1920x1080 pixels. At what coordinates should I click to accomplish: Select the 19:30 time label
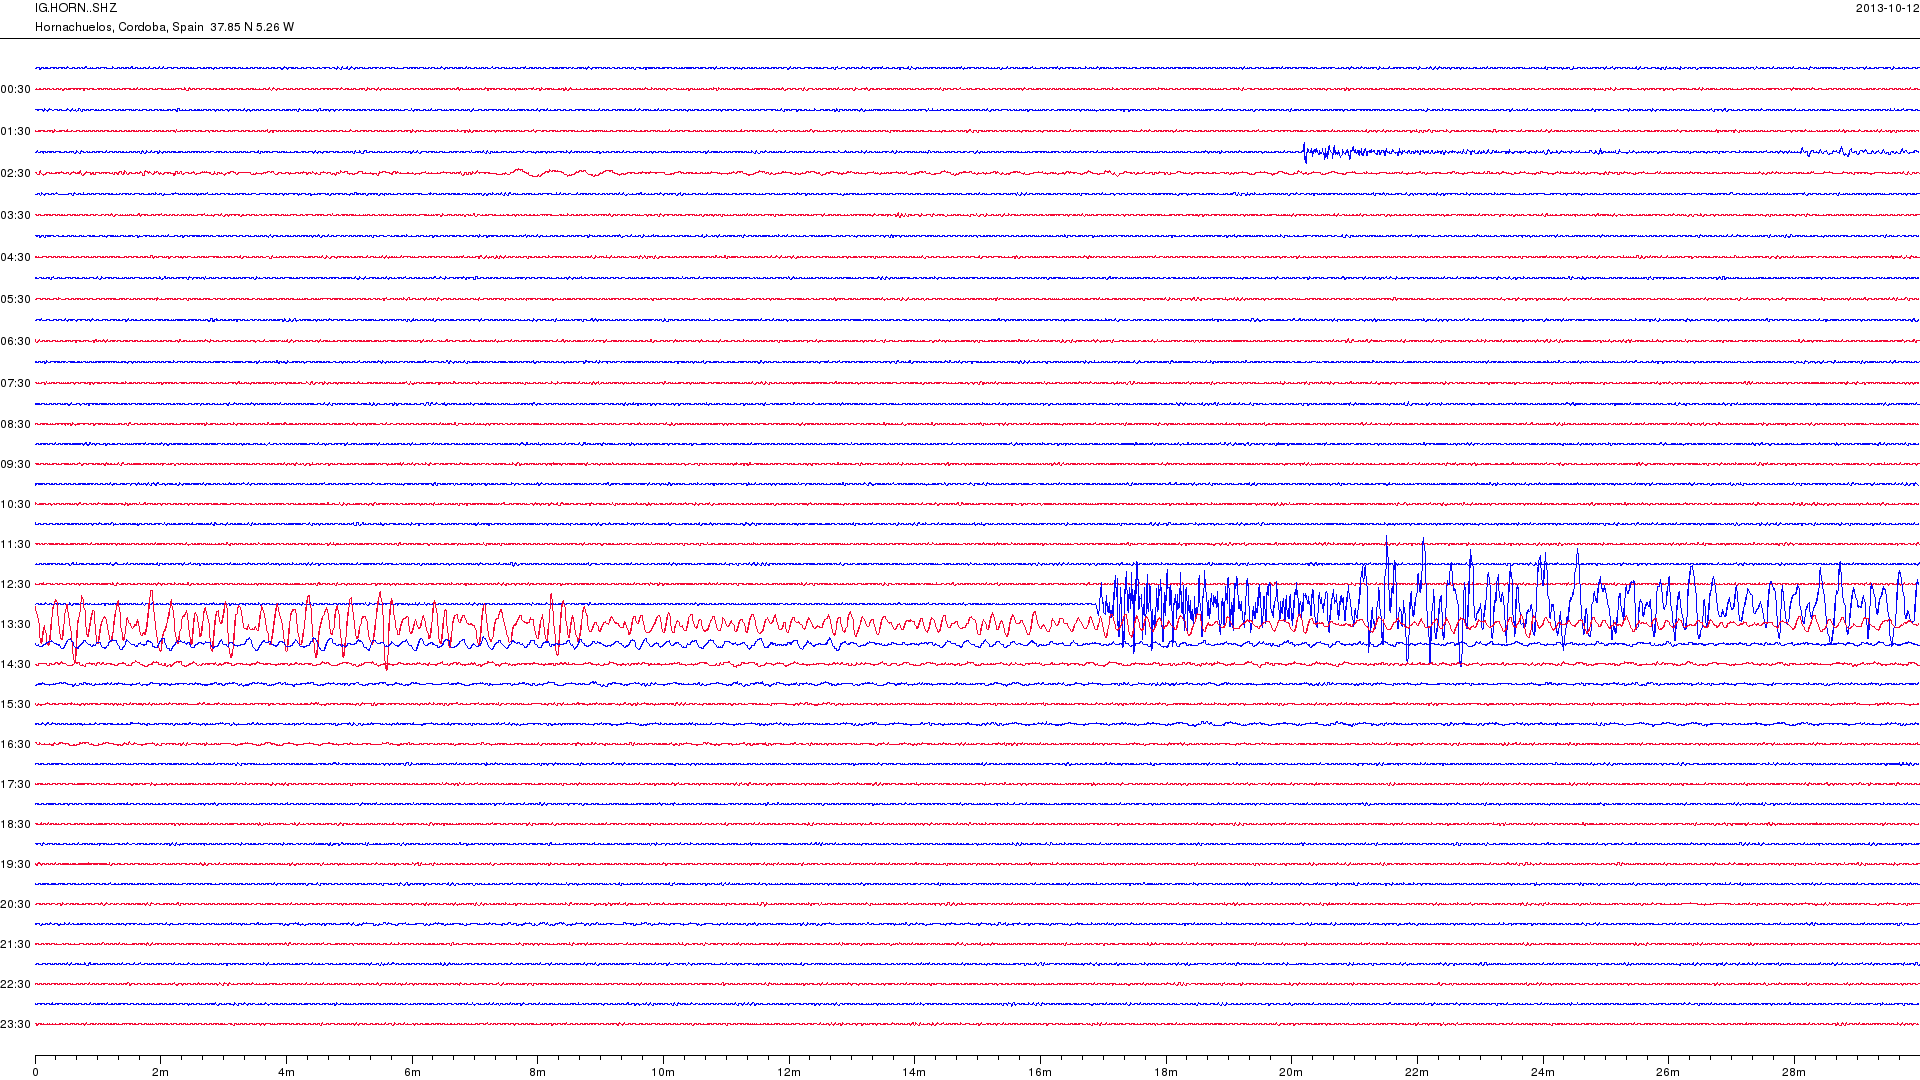click(16, 864)
